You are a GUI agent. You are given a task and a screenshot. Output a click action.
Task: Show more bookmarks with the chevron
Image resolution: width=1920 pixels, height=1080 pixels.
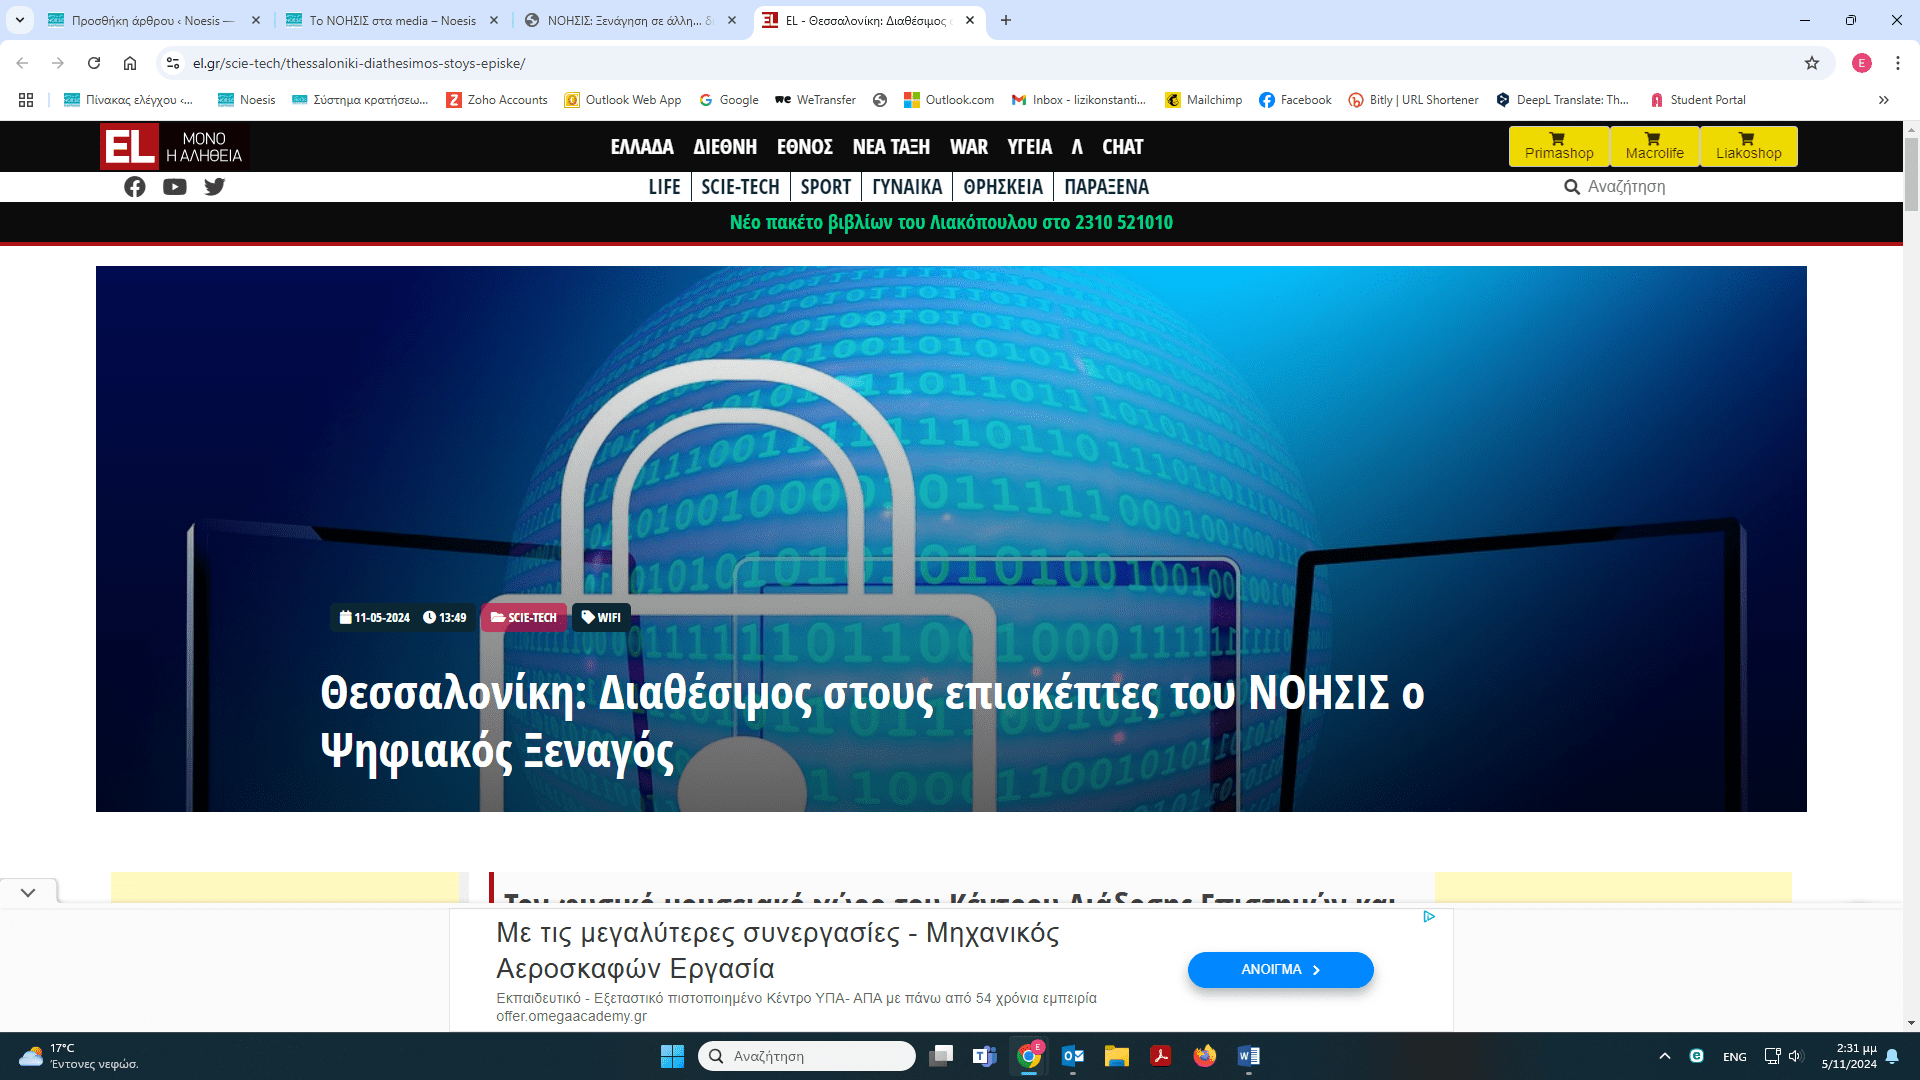[x=1884, y=100]
